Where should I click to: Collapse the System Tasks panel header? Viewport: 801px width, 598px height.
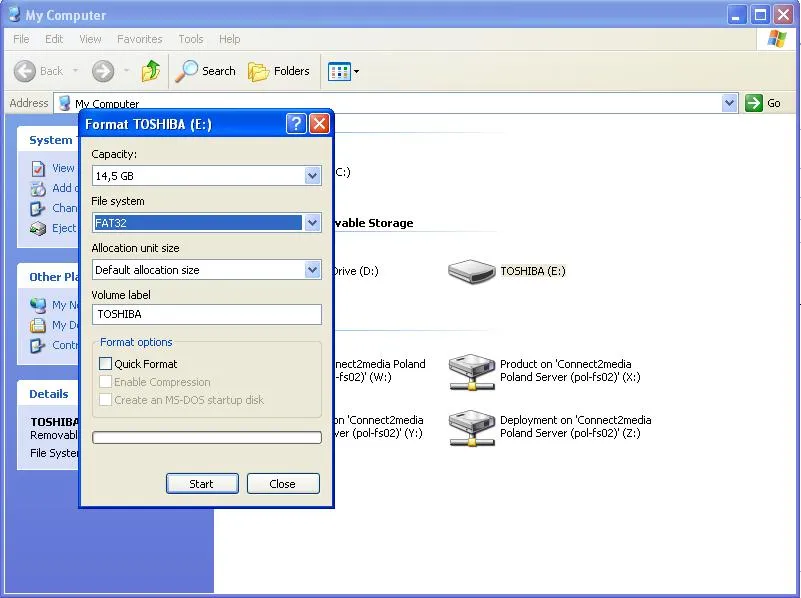pyautogui.click(x=49, y=140)
